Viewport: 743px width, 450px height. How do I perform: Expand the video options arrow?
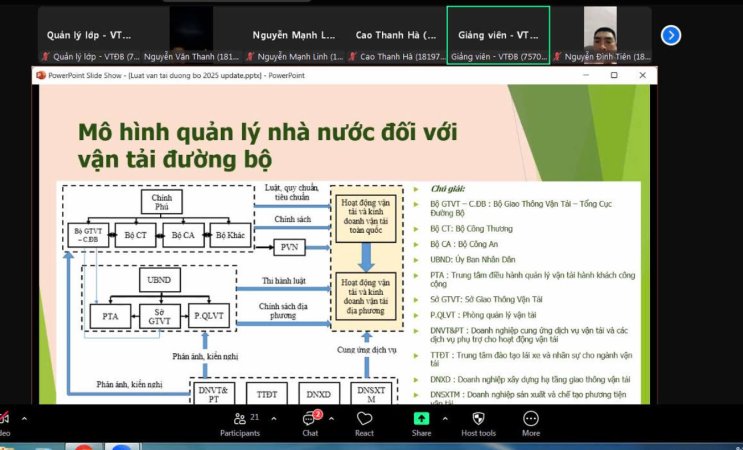pos(24,419)
